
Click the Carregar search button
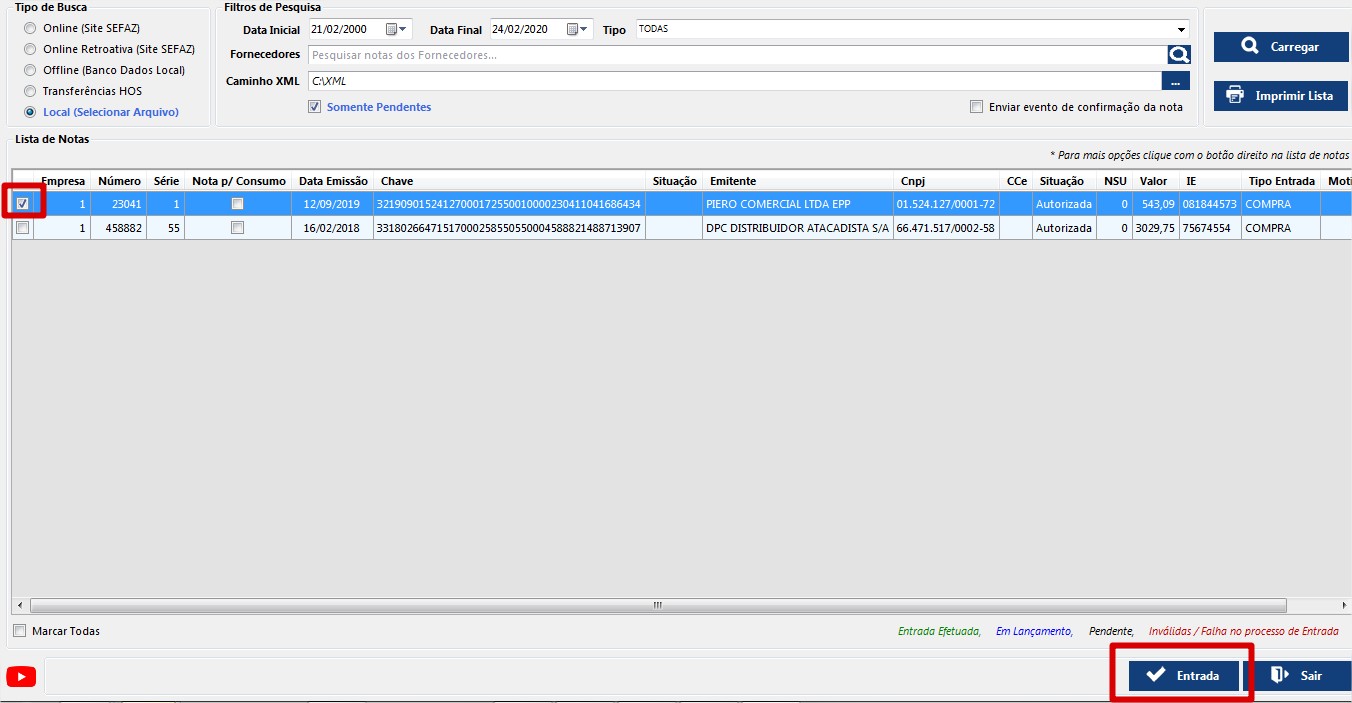point(1280,47)
